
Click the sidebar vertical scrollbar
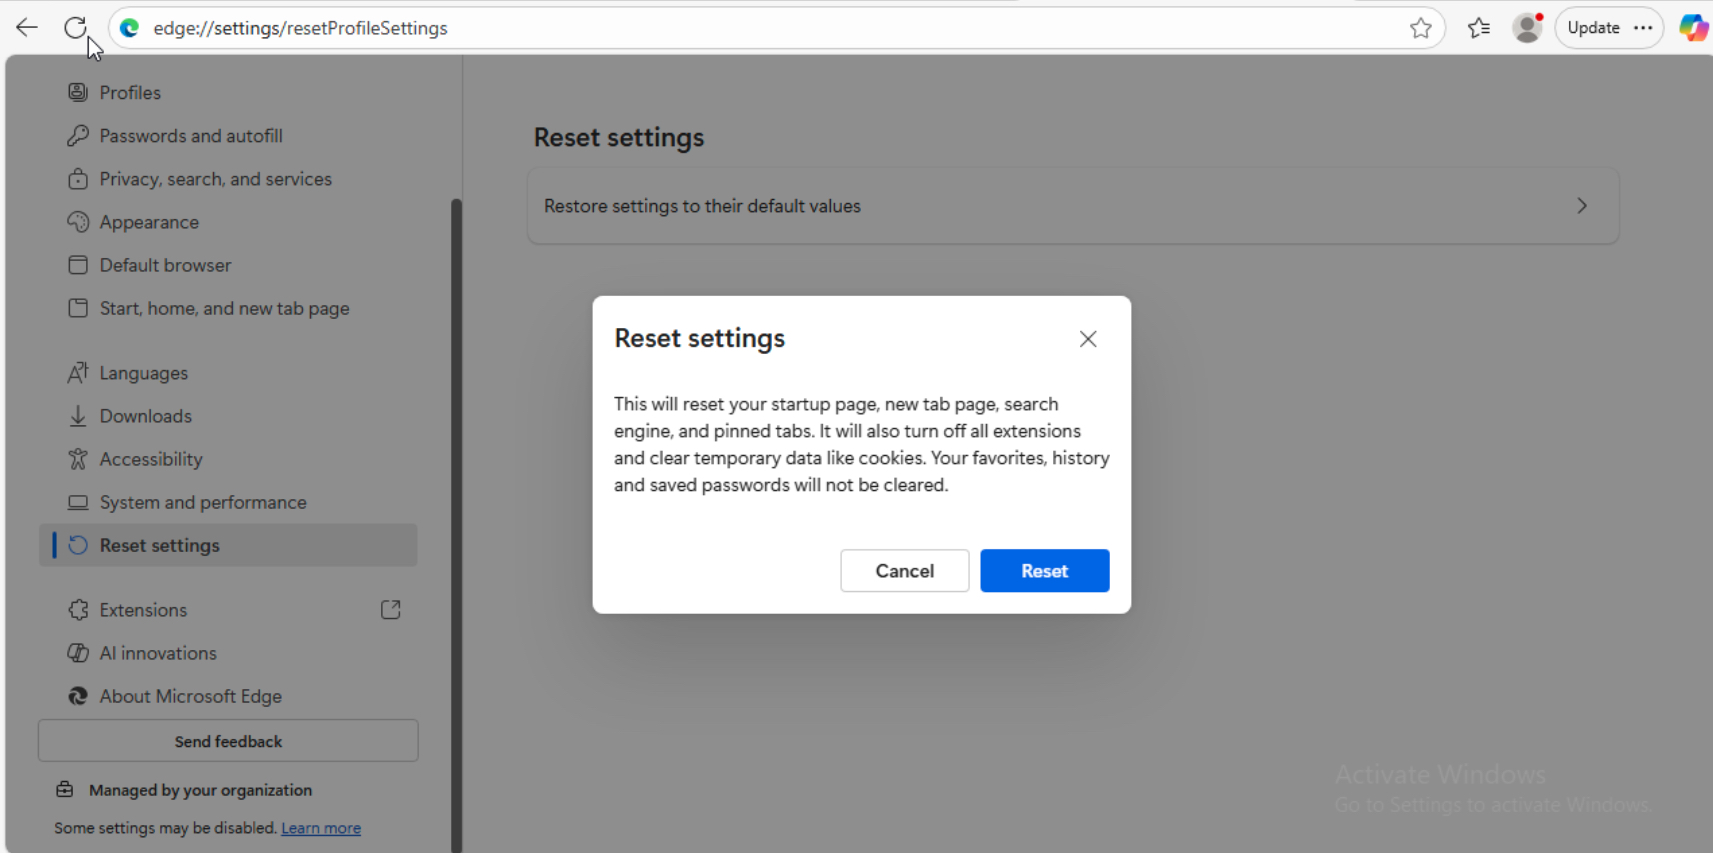pyautogui.click(x=457, y=525)
